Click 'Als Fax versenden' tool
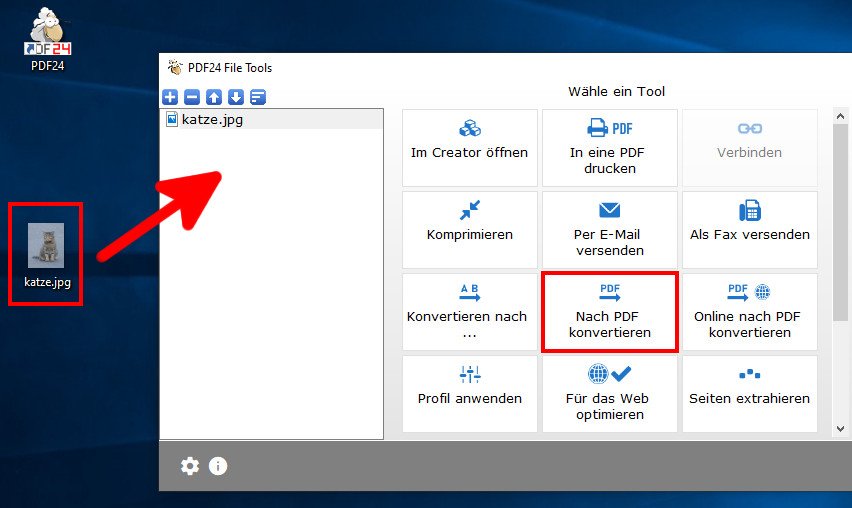Screen dimensions: 852x508 [x=749, y=229]
